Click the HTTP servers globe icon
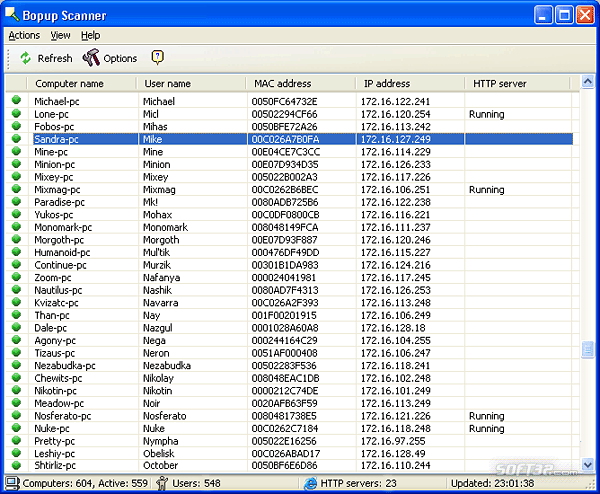The height and width of the screenshot is (494, 600). coord(310,483)
